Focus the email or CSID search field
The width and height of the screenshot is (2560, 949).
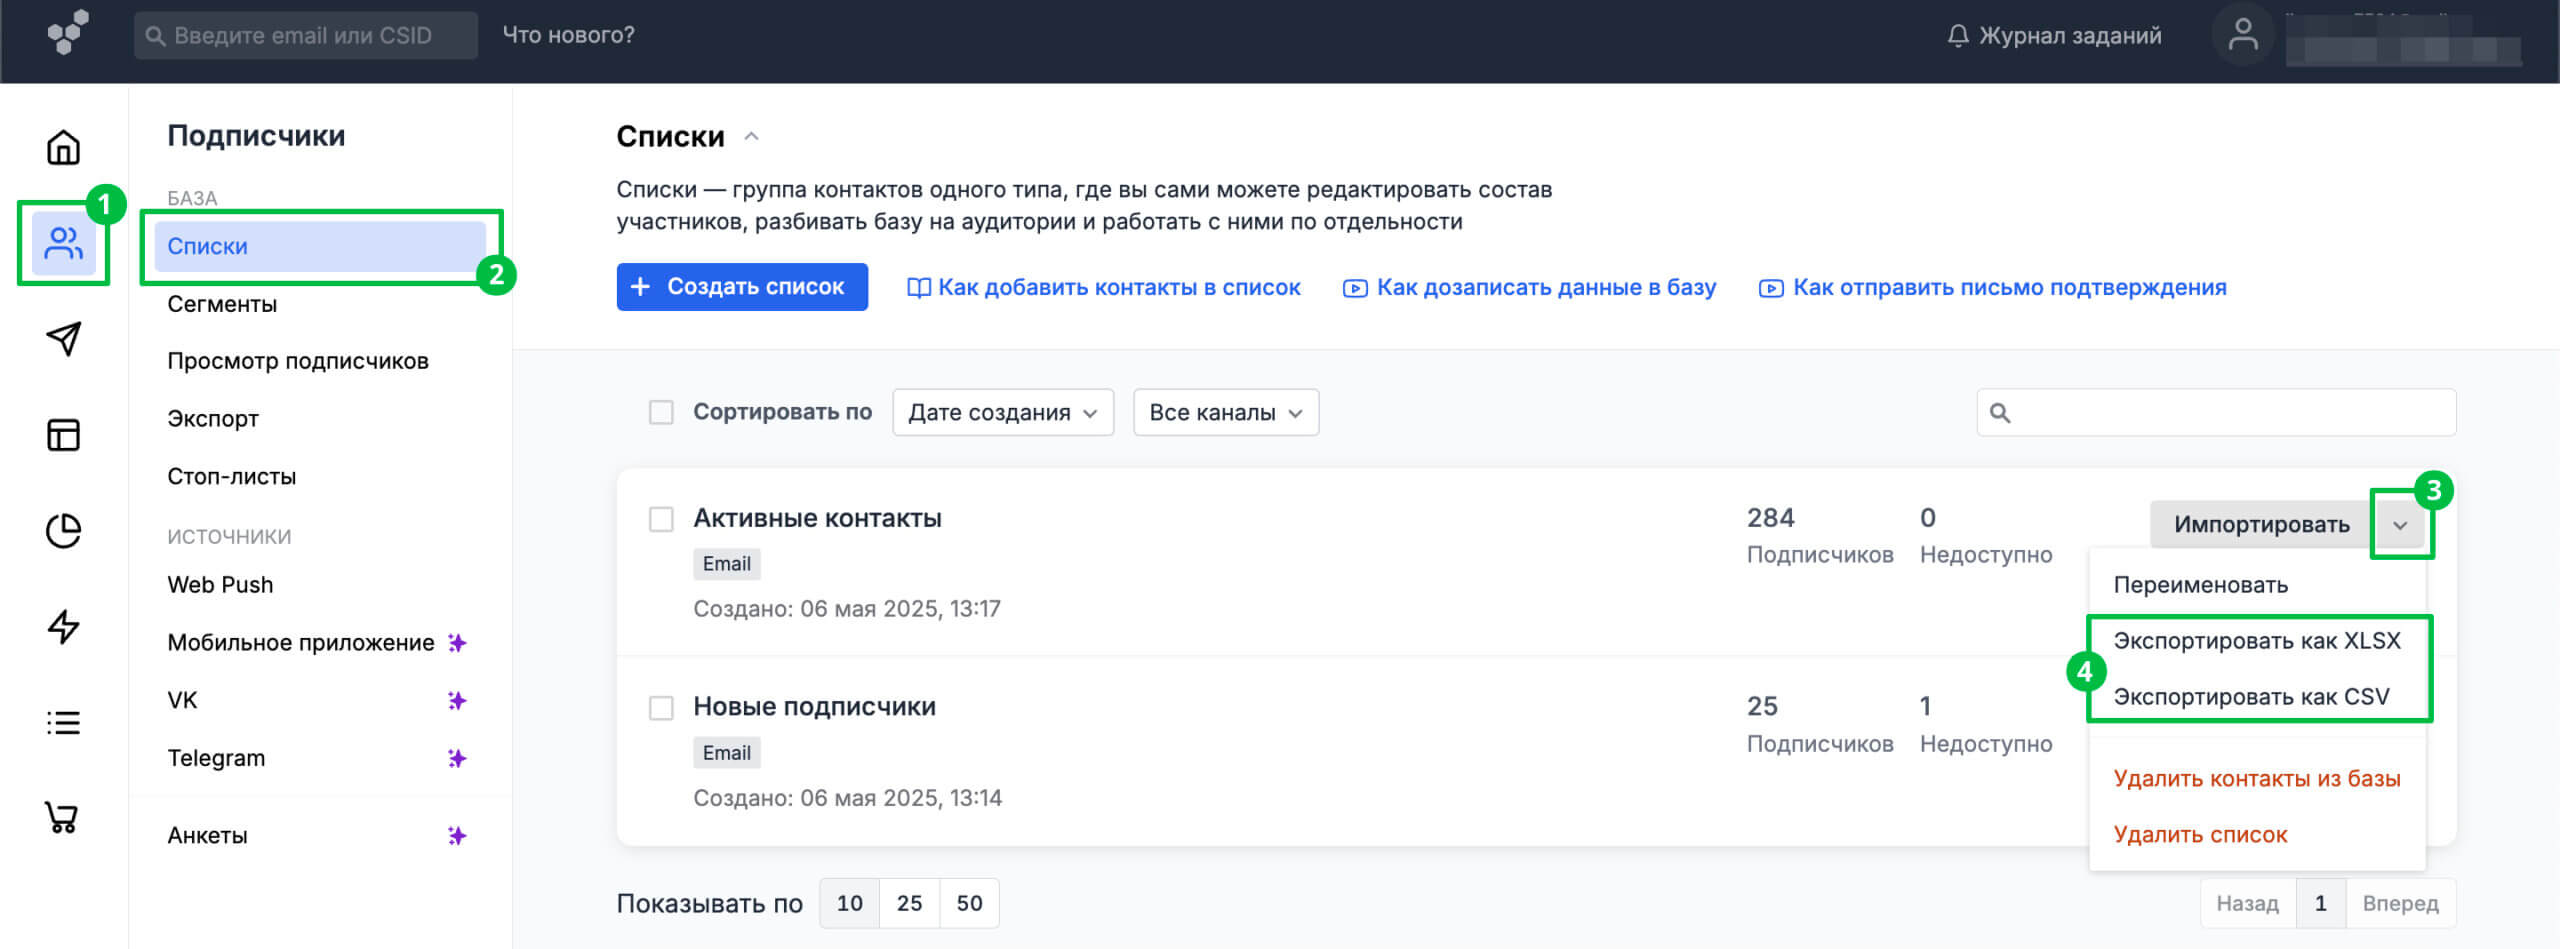click(x=306, y=35)
